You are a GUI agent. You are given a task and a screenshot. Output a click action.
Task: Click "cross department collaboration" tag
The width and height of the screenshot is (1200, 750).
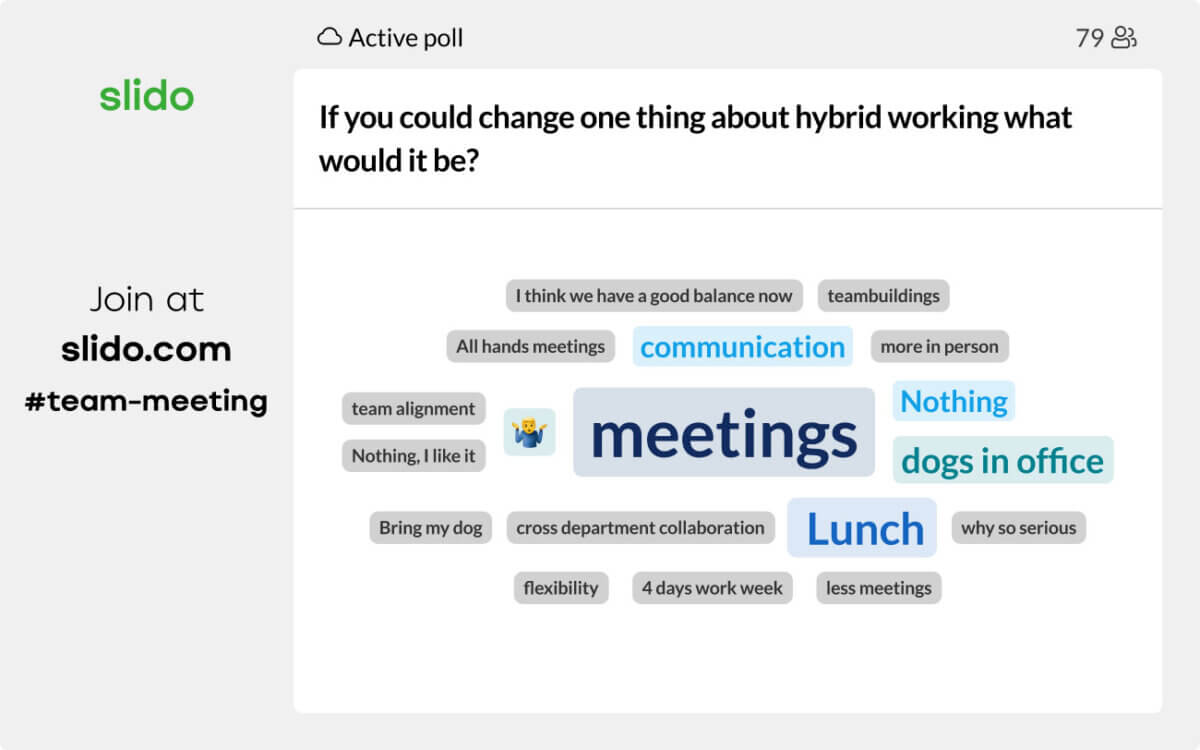point(640,527)
